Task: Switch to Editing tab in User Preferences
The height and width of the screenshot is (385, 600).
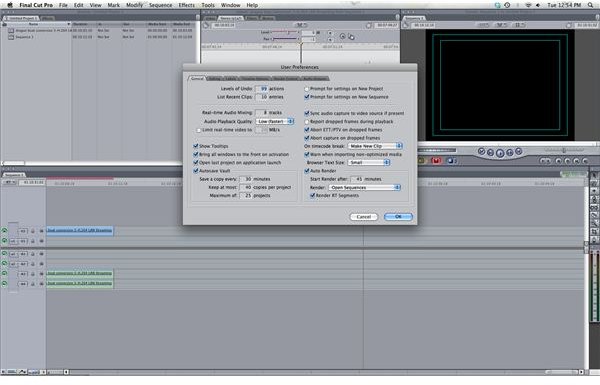Action: 215,78
